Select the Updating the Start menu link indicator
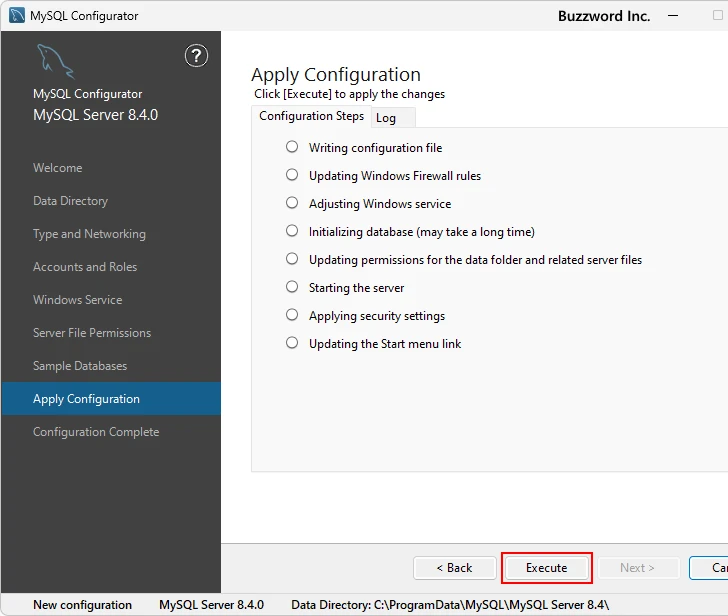This screenshot has width=728, height=616. [x=292, y=343]
